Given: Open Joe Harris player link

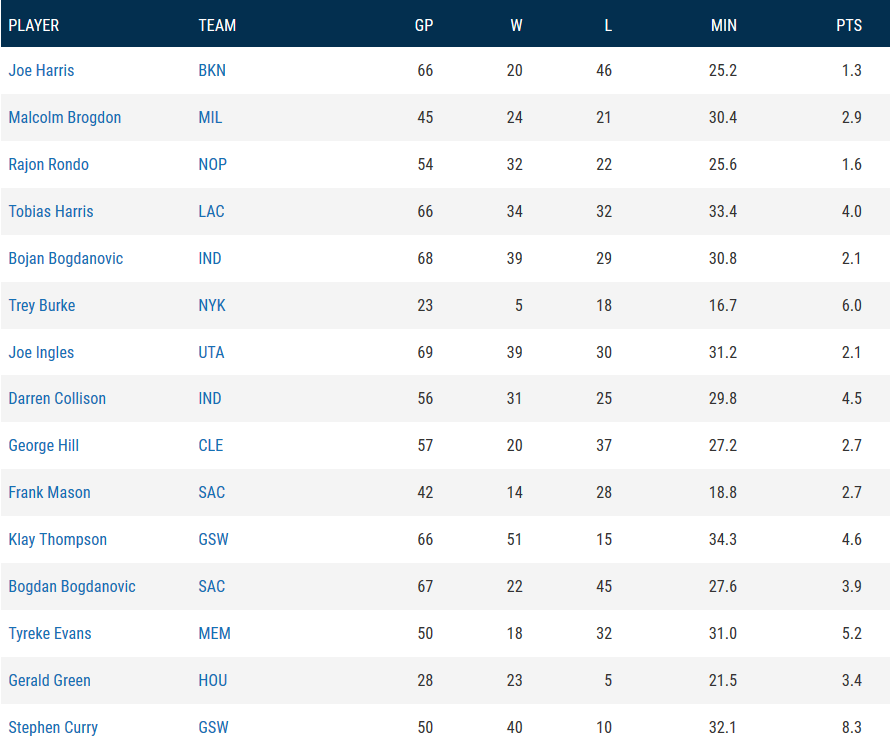Looking at the screenshot, I should tap(41, 71).
